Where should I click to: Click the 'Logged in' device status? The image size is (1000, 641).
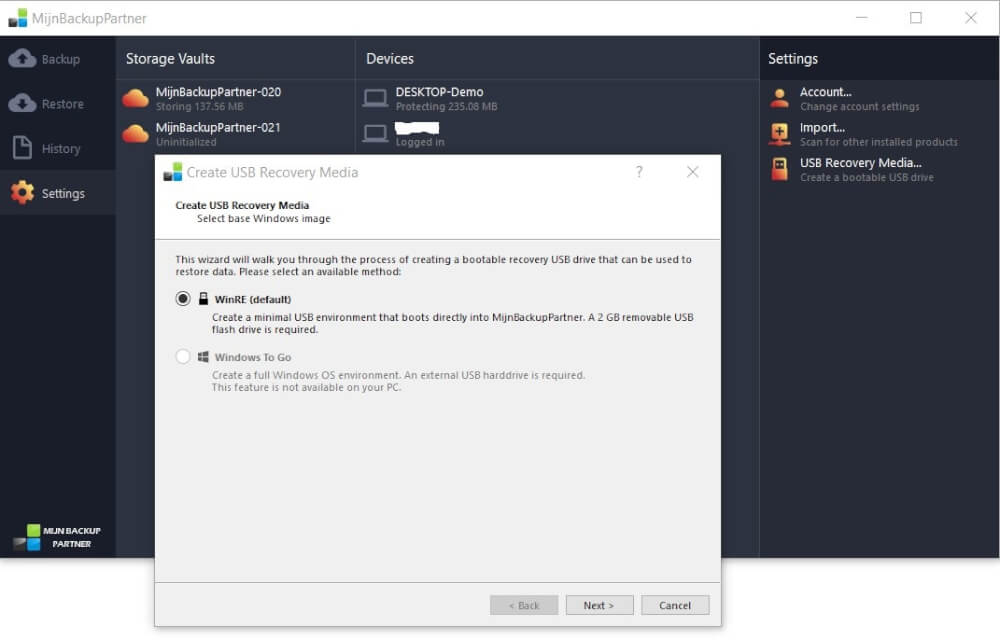pyautogui.click(x=420, y=142)
